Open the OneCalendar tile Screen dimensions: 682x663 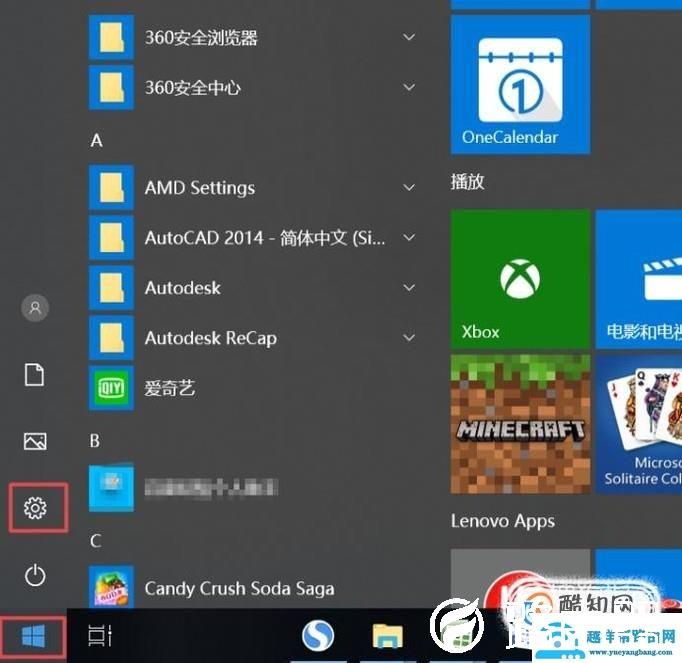[520, 84]
